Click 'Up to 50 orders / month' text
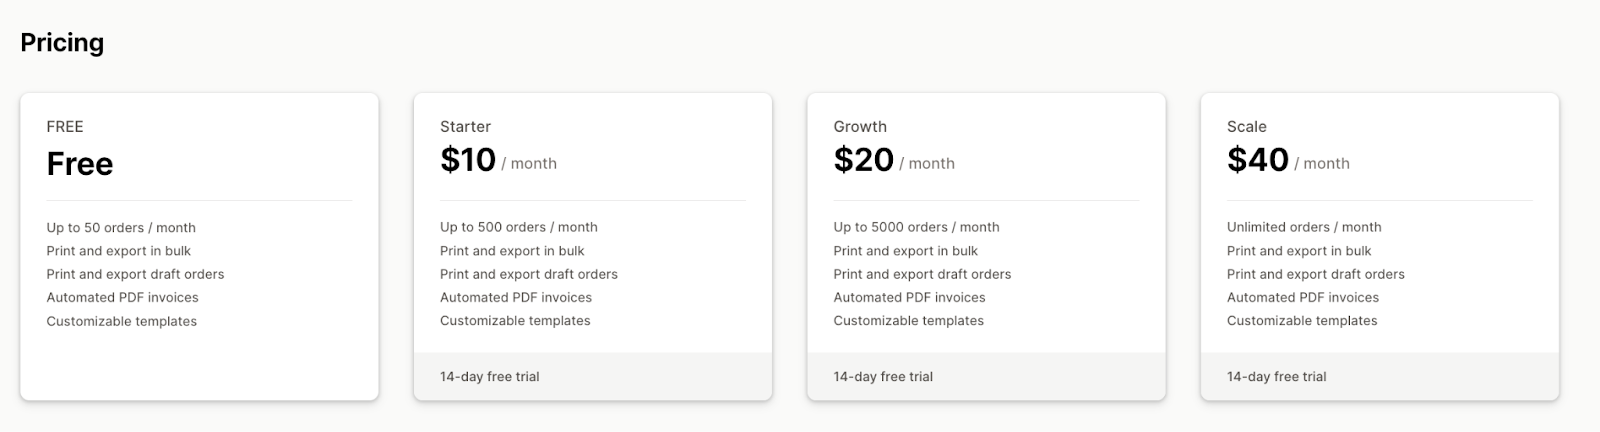 pos(121,228)
